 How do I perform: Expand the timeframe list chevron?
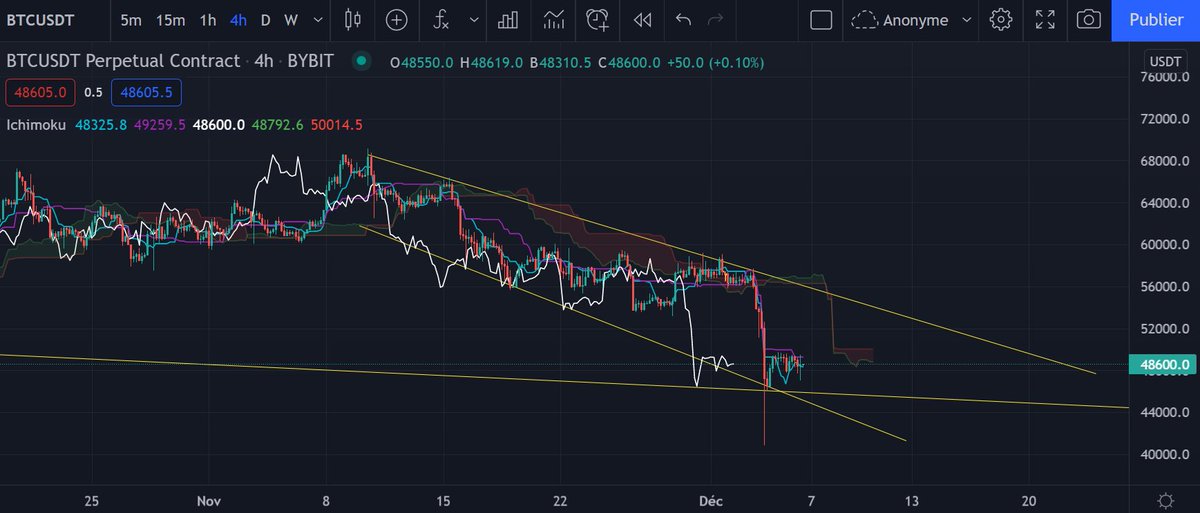coord(317,20)
